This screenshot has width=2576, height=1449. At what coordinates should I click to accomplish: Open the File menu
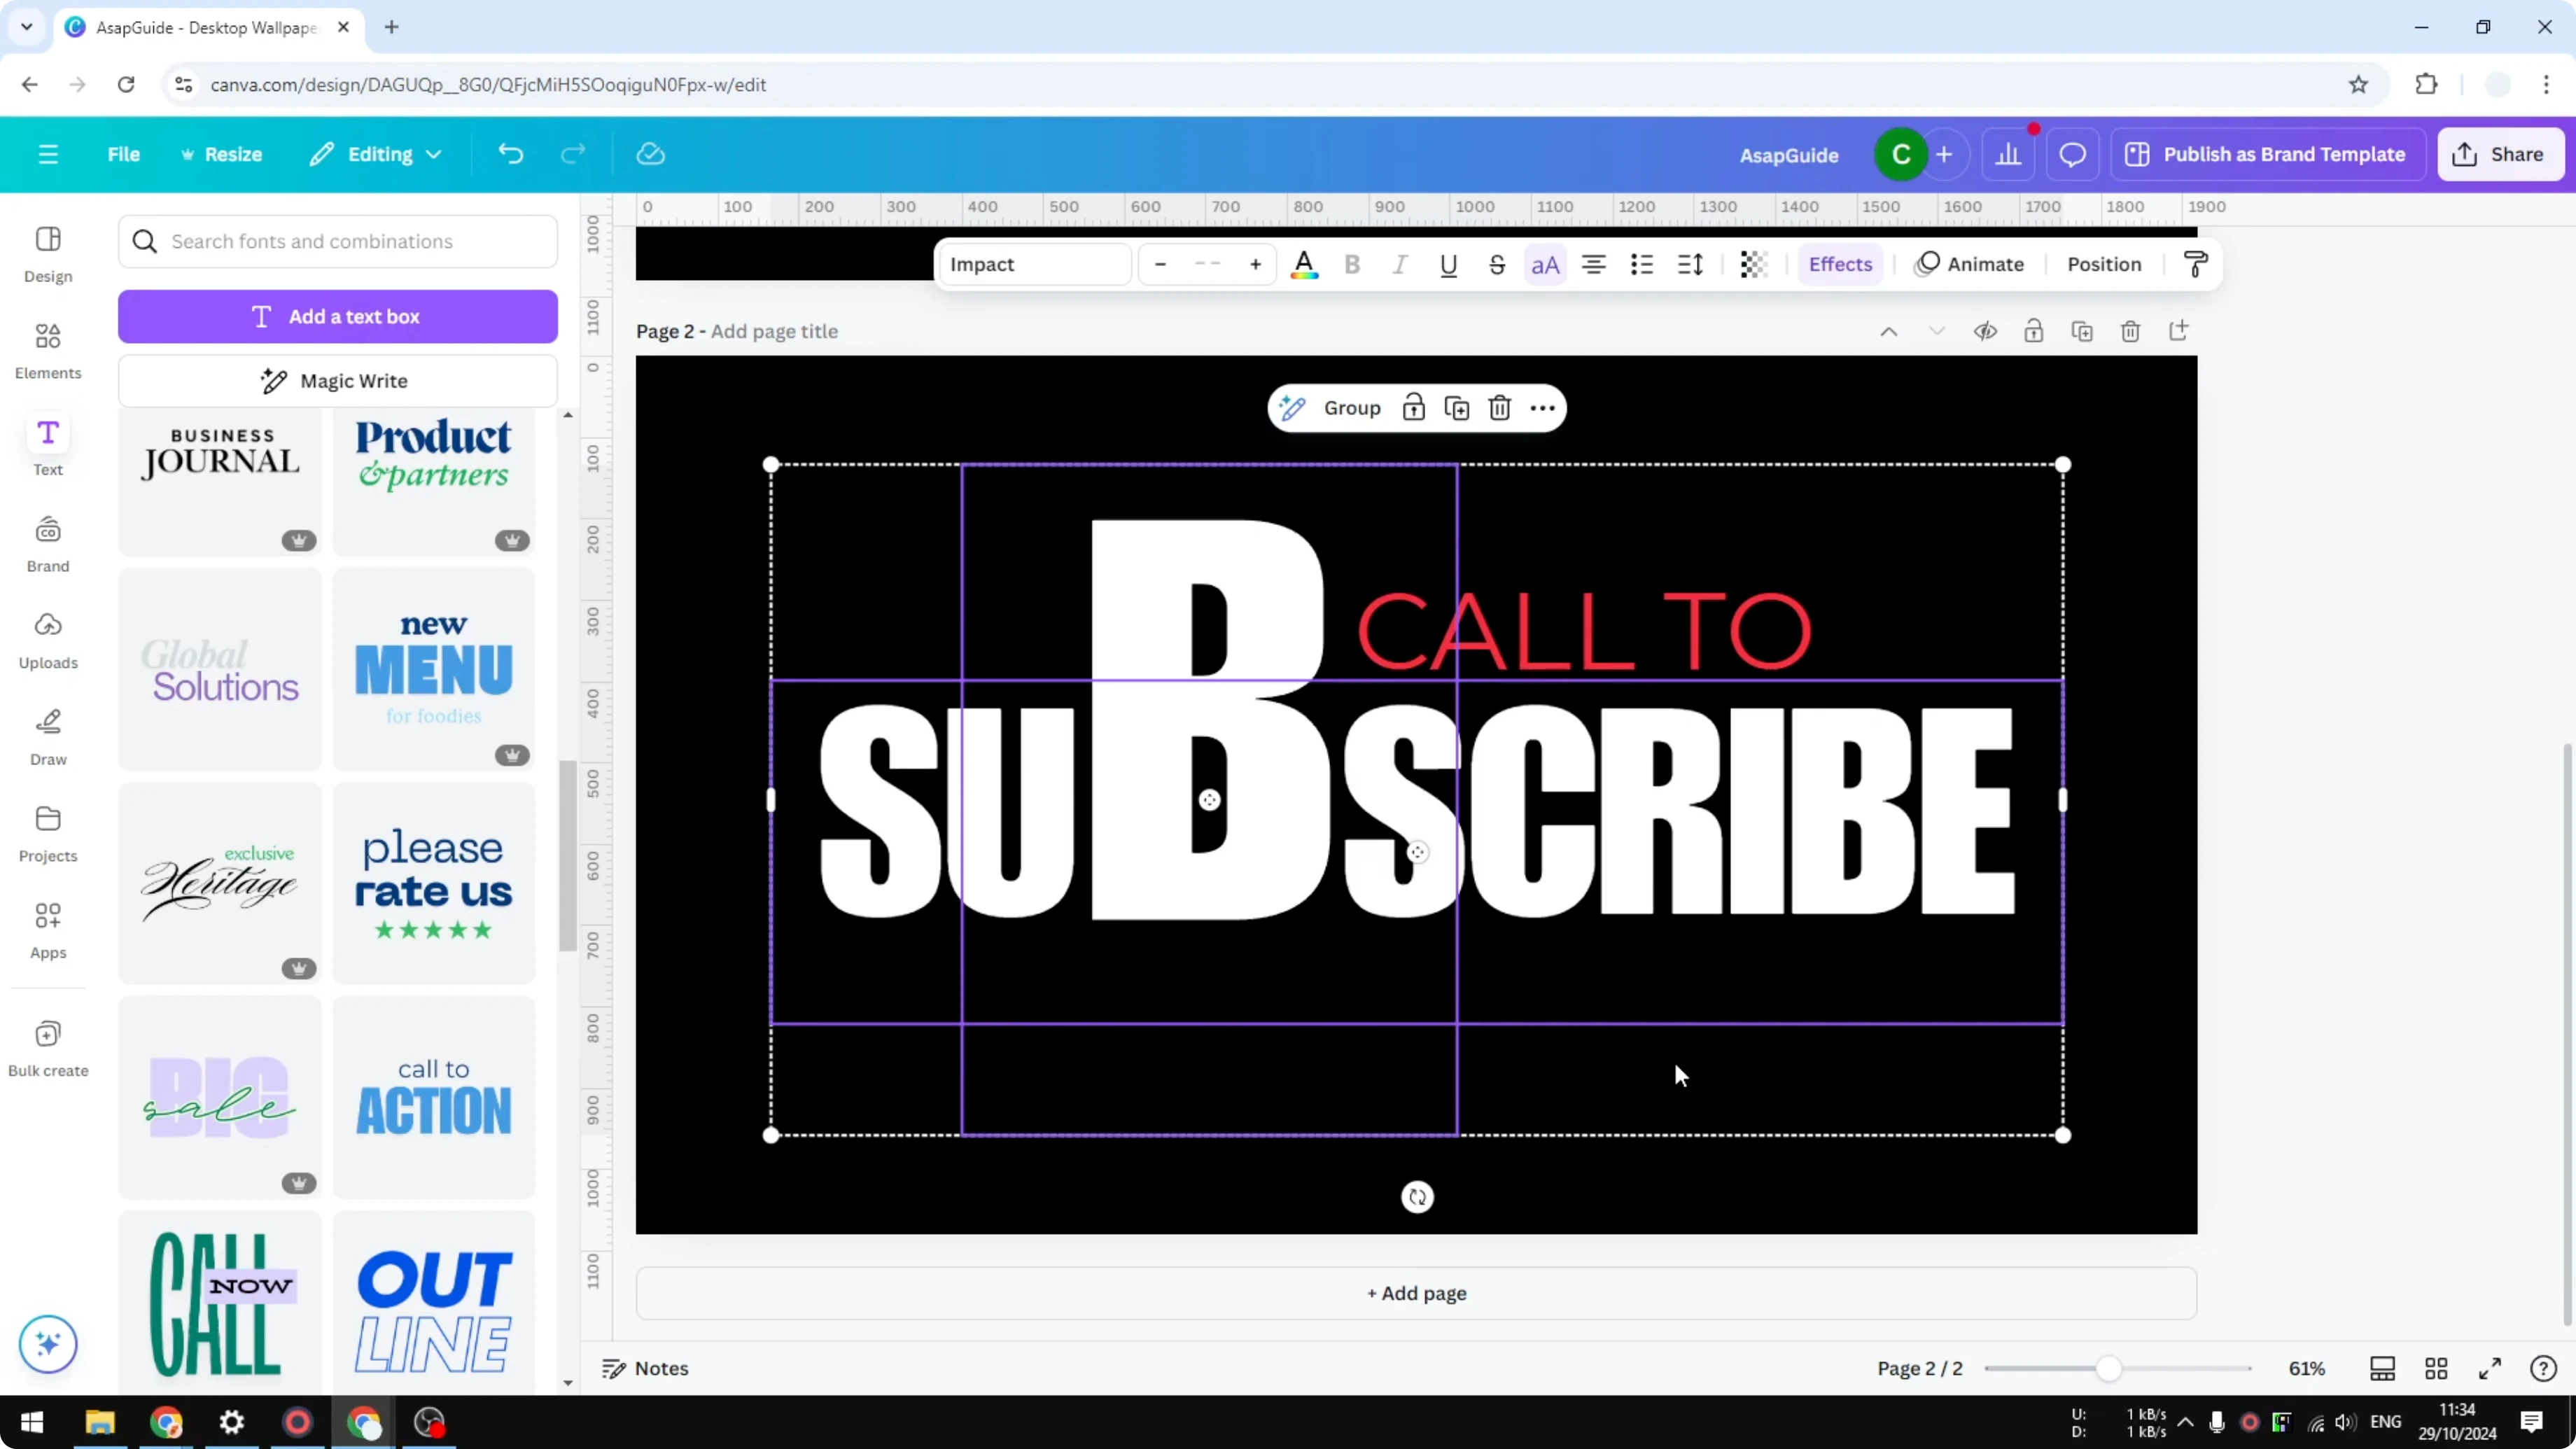click(x=124, y=153)
